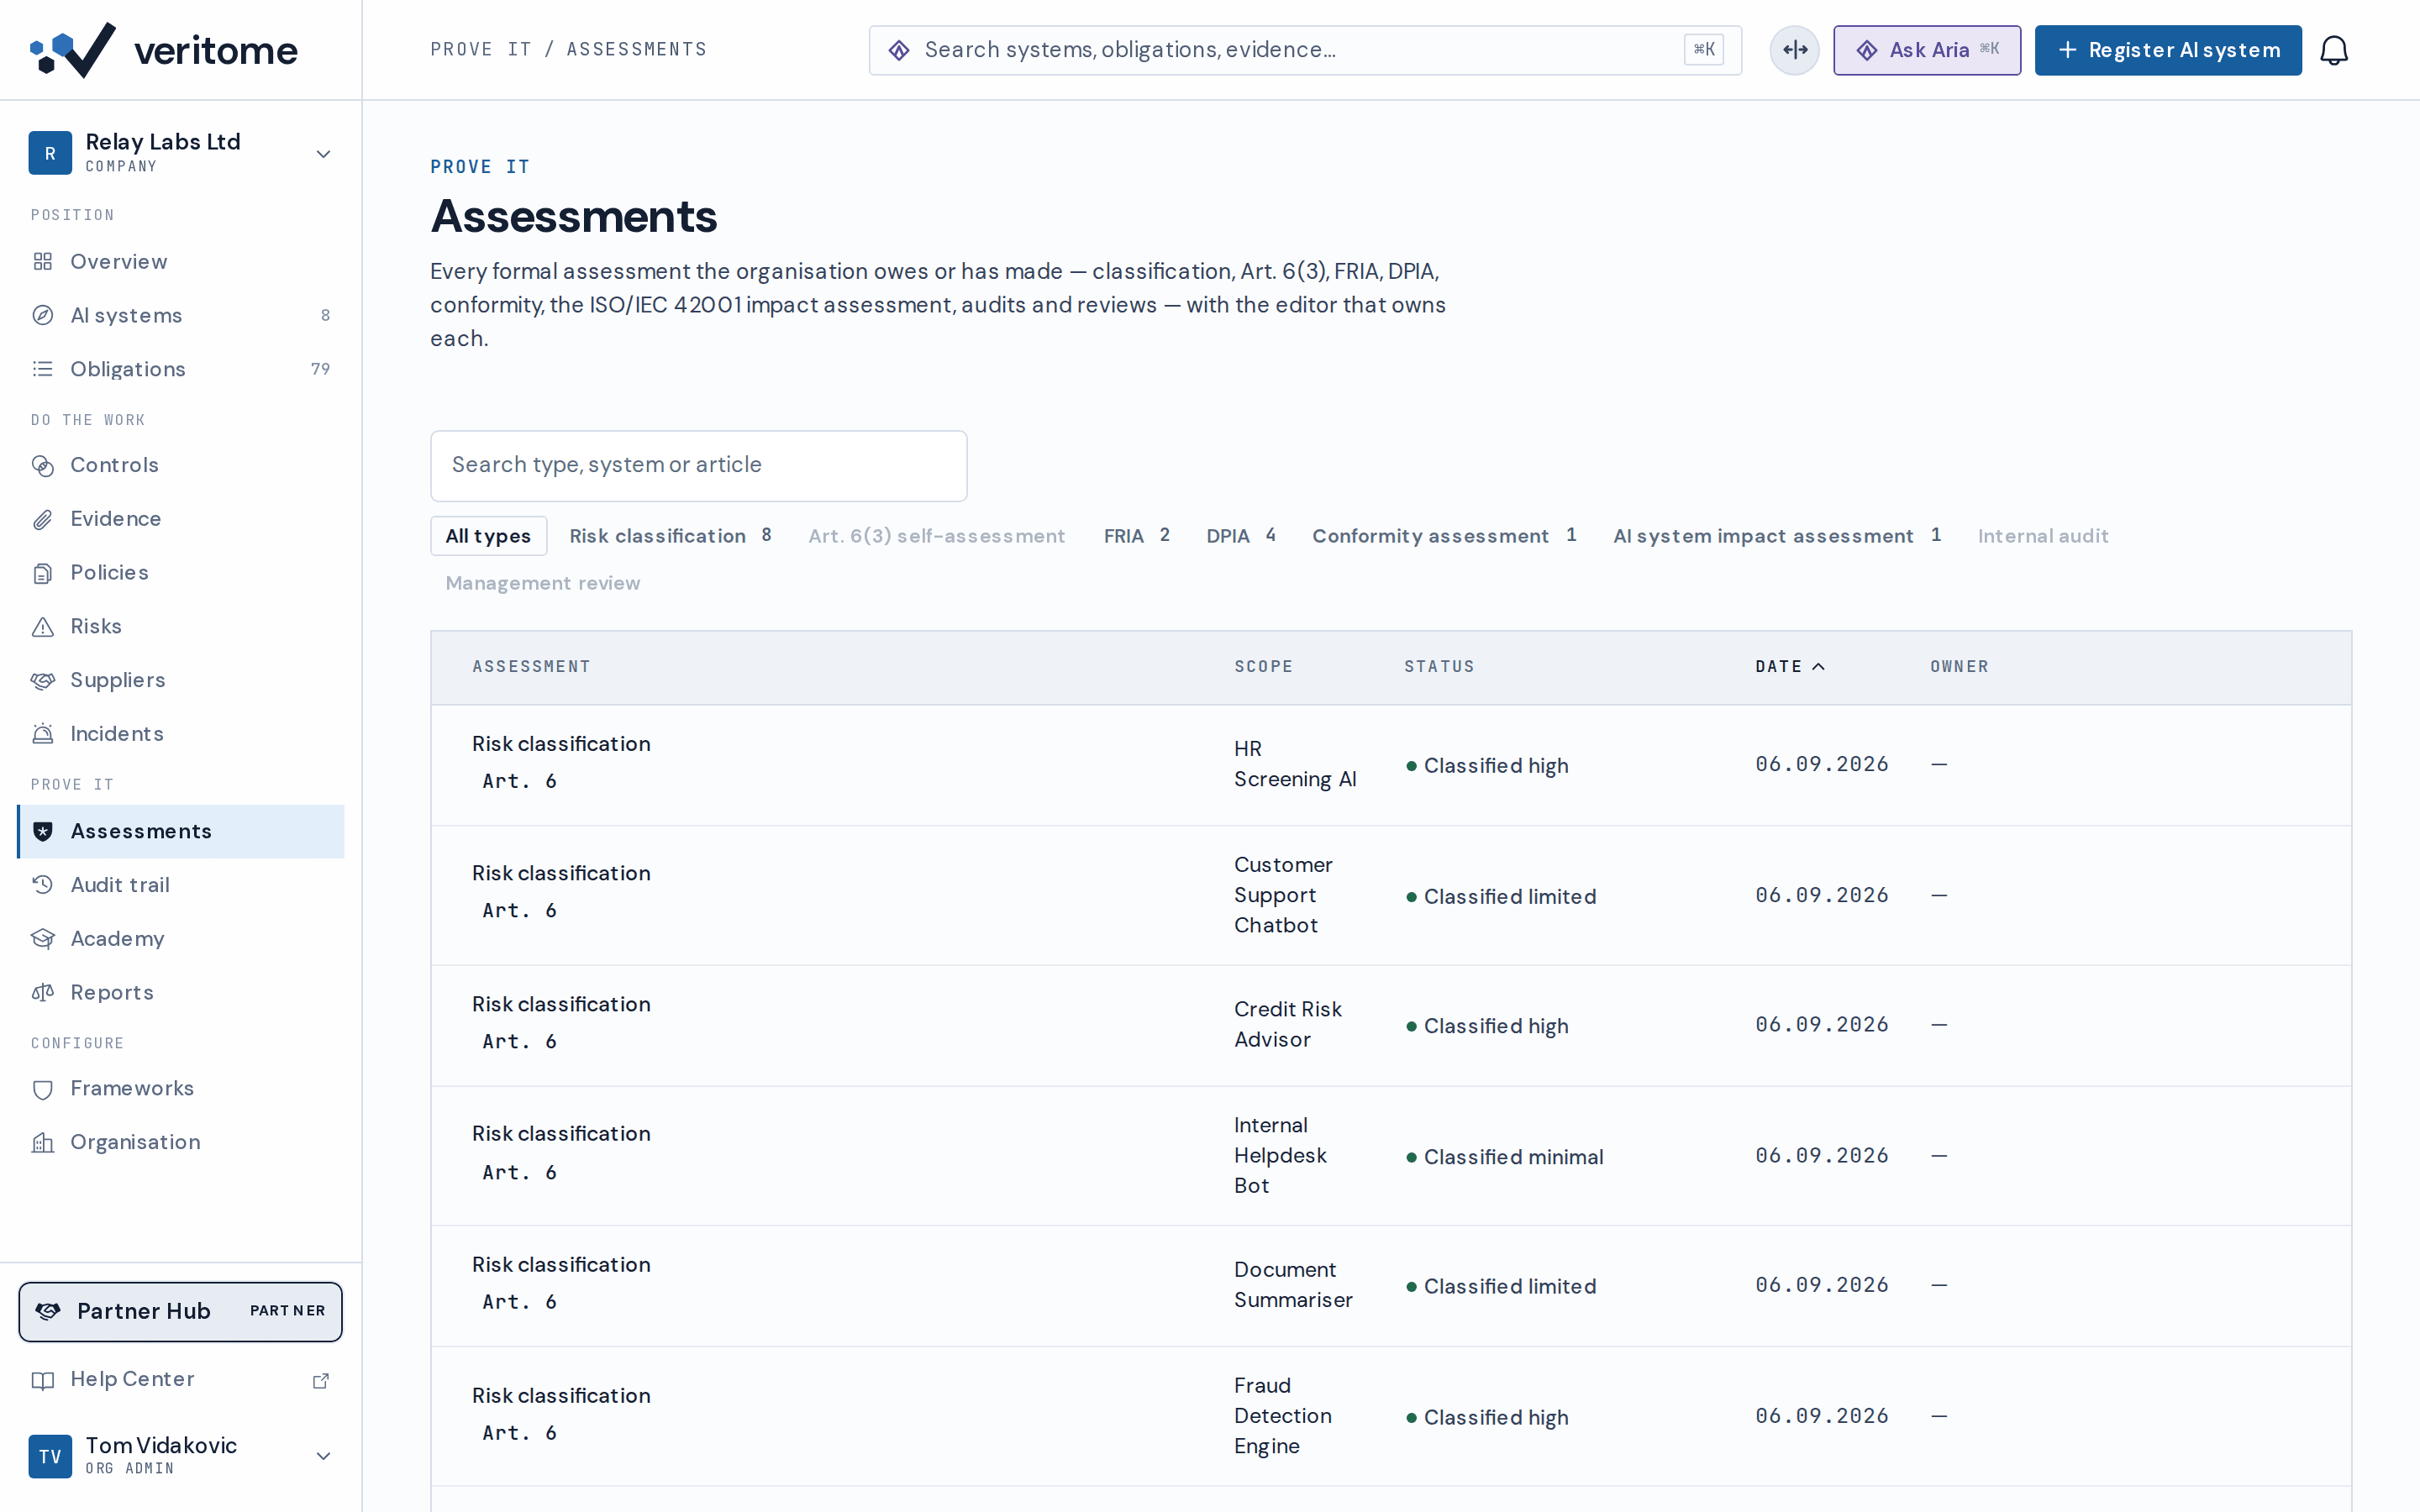Screen dimensions: 2420x1512
Task: Open notifications bell
Action: [x=2334, y=50]
